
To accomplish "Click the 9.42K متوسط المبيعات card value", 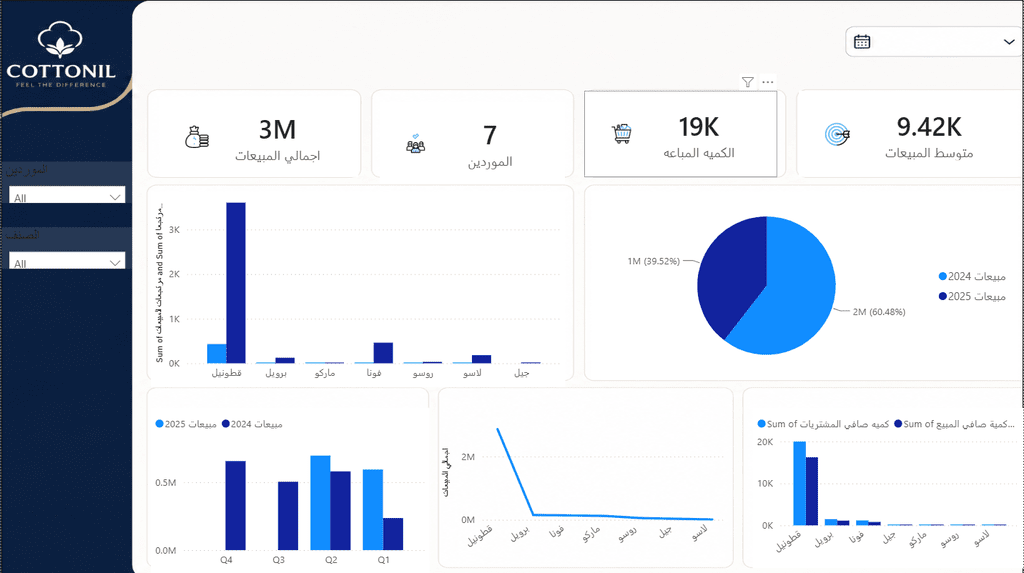I will click(929, 127).
